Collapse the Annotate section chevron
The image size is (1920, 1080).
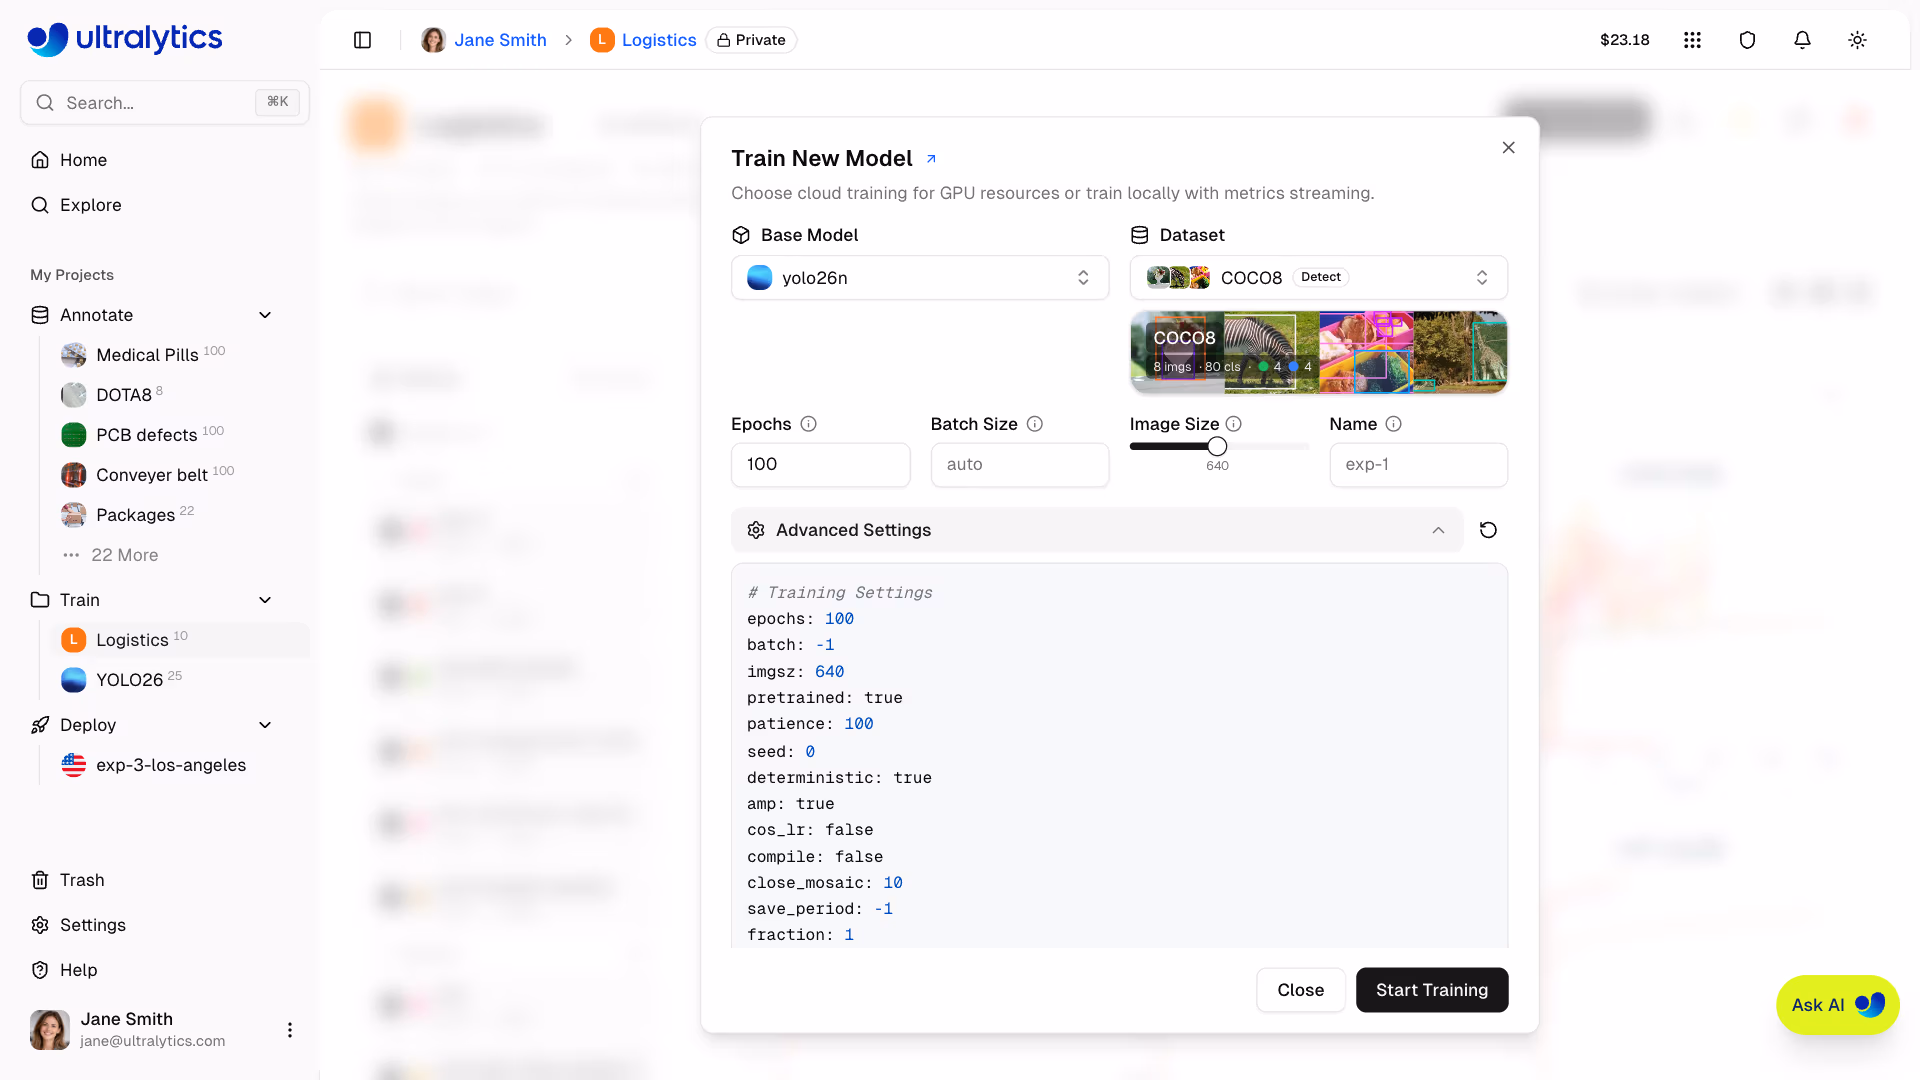(265, 315)
